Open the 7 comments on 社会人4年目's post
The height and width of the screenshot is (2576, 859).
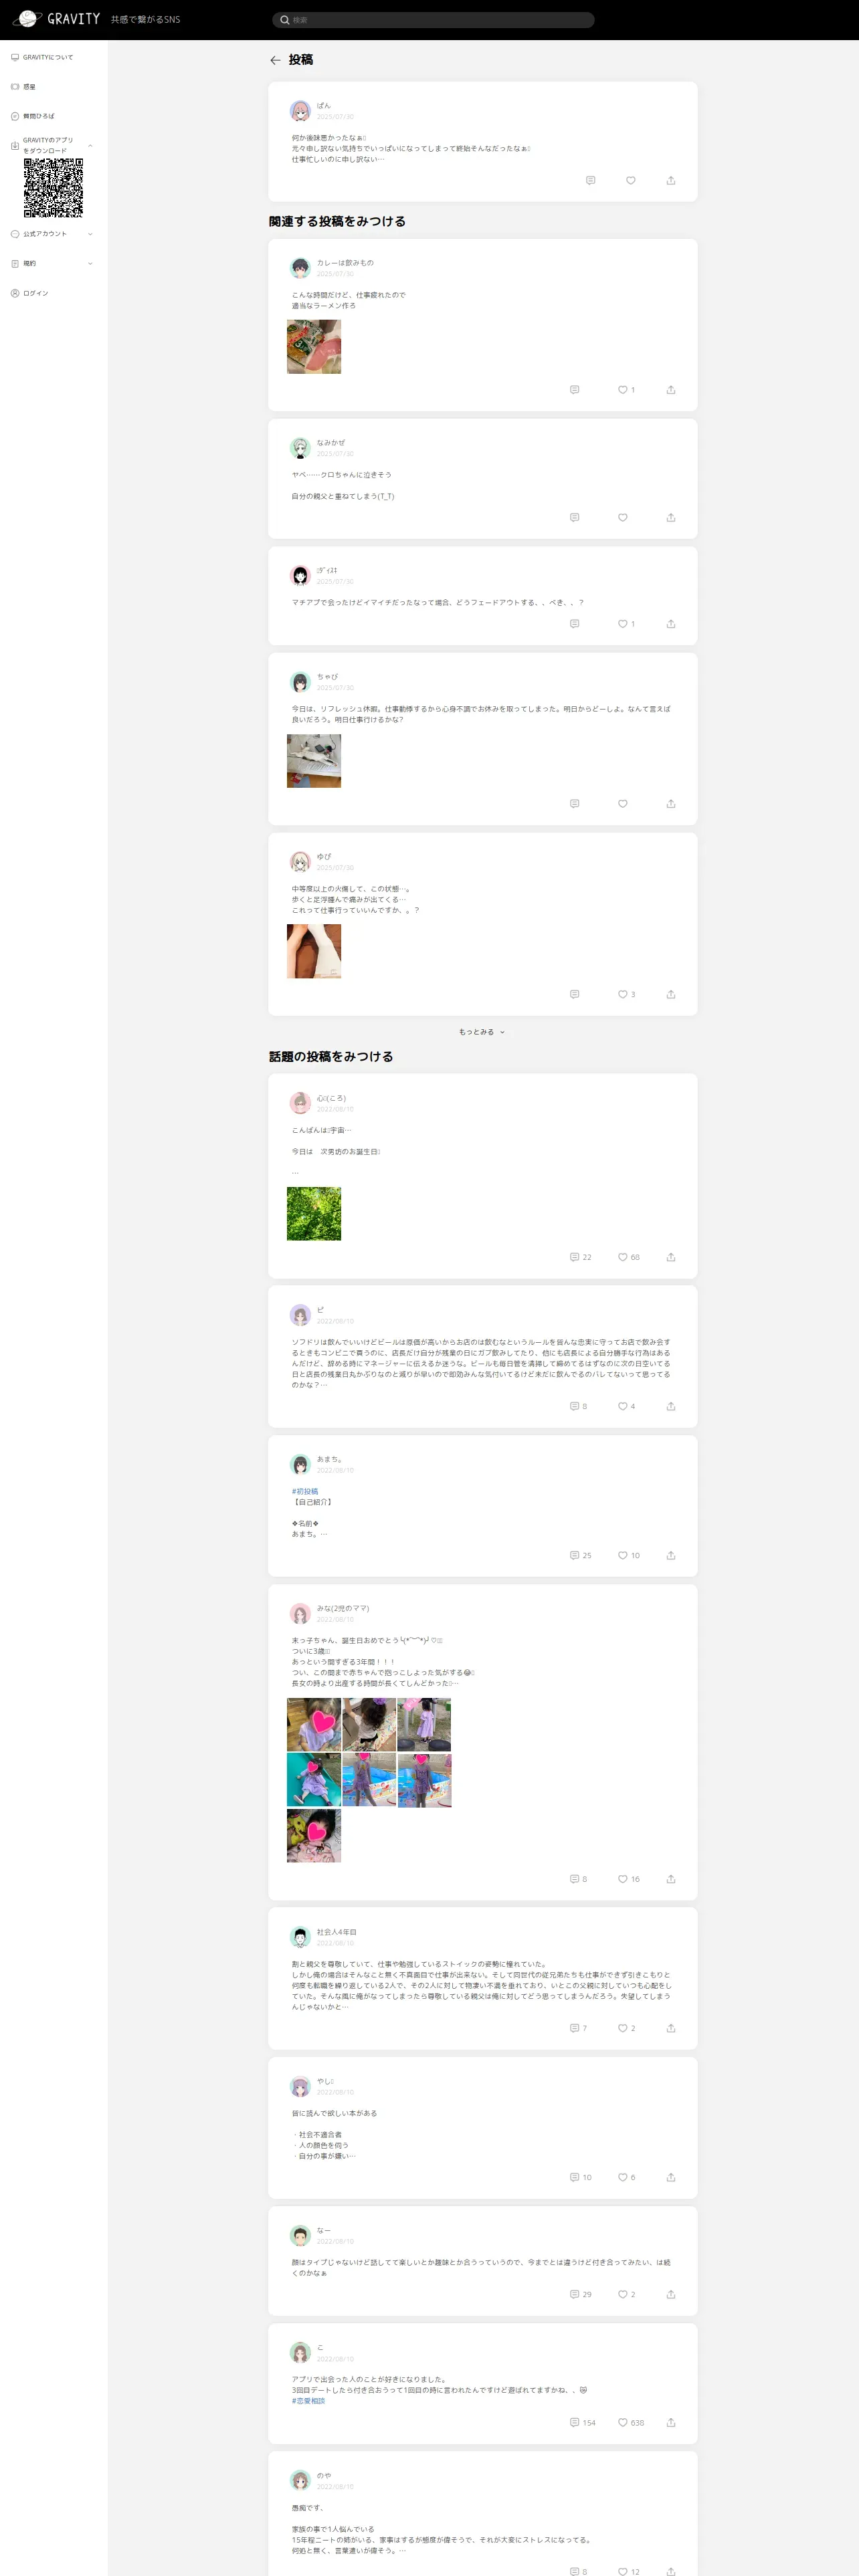pos(578,2029)
